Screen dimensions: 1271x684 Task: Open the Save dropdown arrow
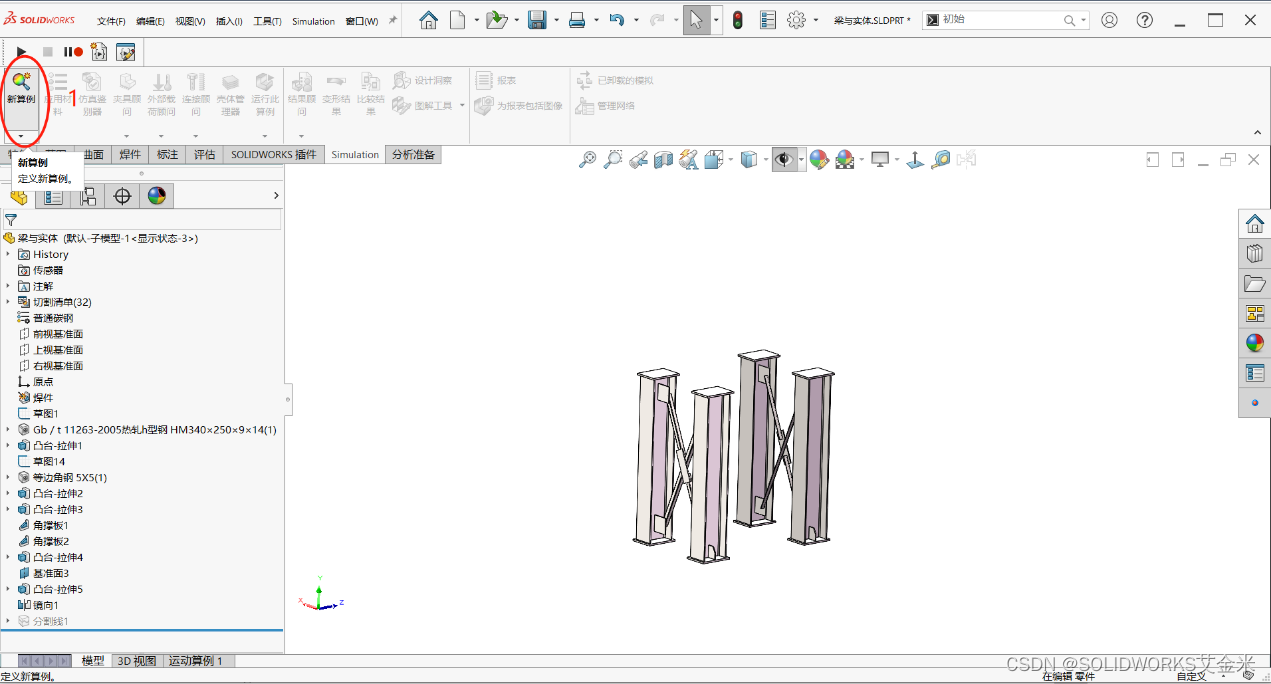coord(555,20)
